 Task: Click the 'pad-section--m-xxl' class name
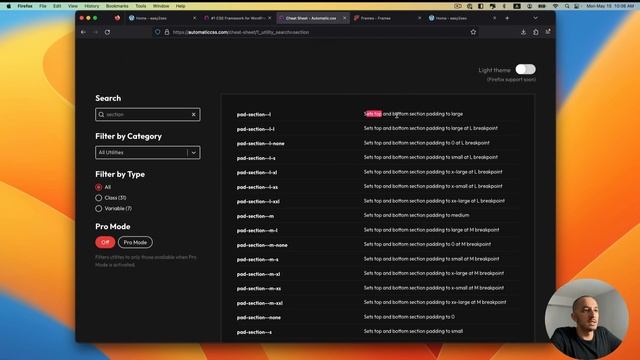pos(260,303)
